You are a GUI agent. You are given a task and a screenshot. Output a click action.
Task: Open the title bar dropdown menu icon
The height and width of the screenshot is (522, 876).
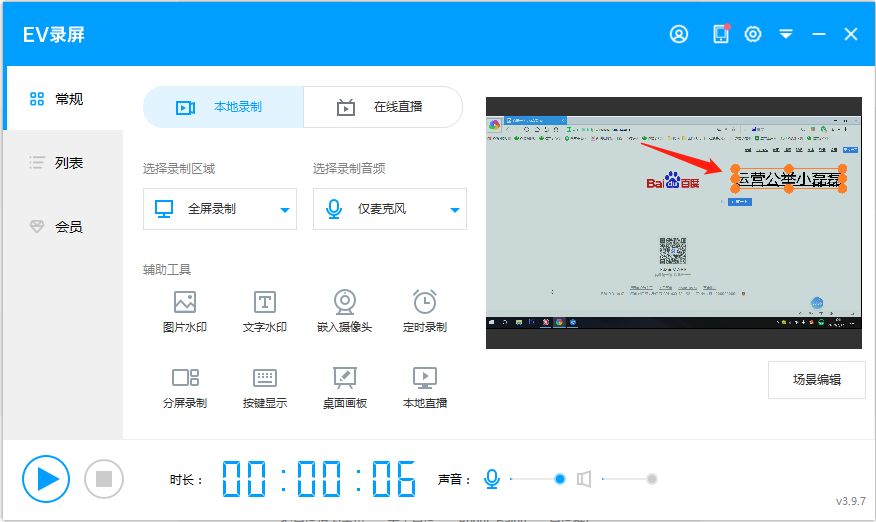785,34
